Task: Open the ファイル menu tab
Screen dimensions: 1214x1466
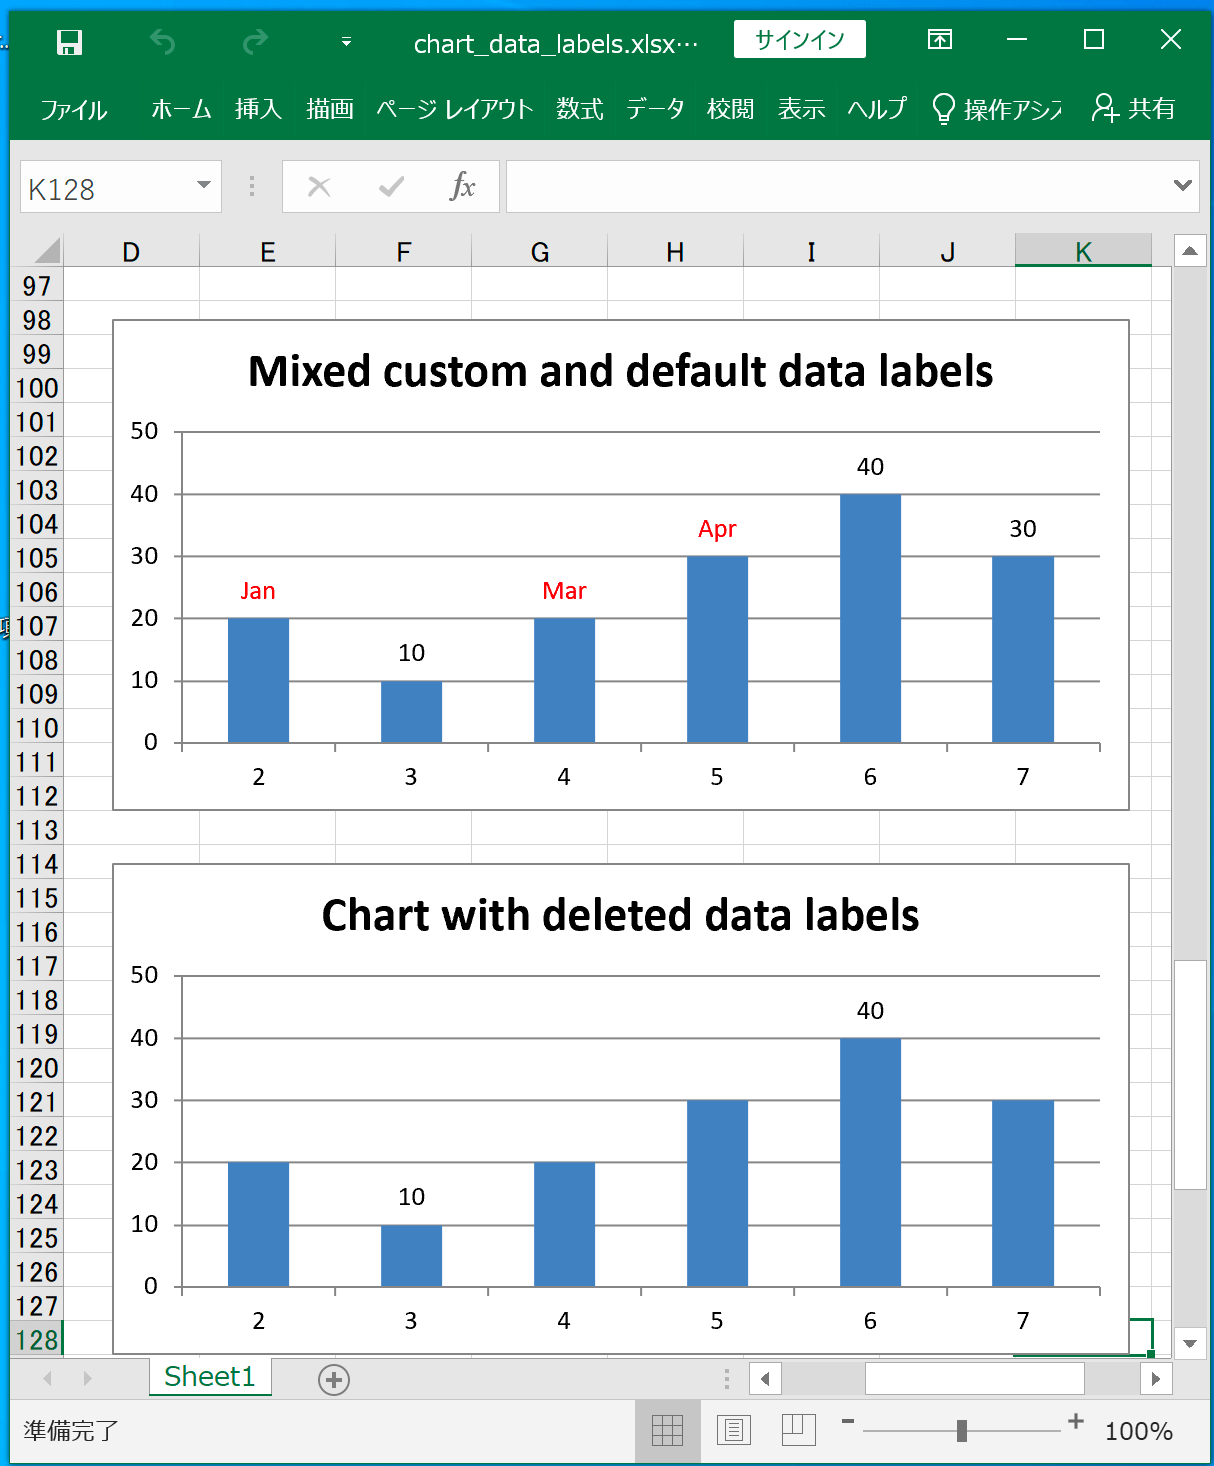Action: point(73,109)
